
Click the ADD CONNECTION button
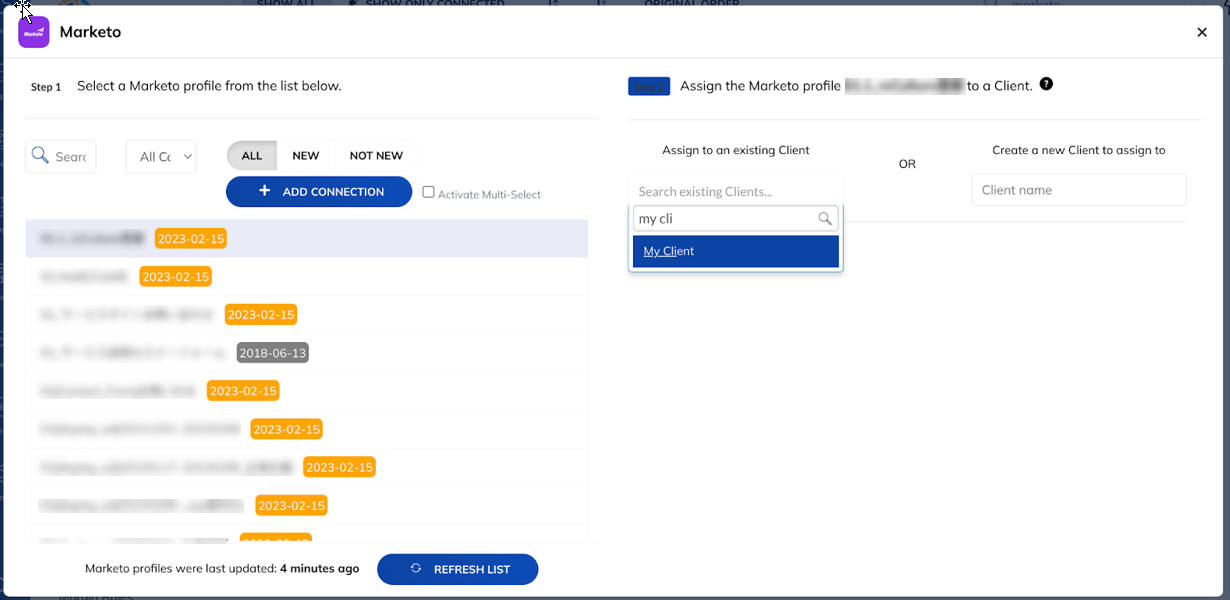click(319, 192)
